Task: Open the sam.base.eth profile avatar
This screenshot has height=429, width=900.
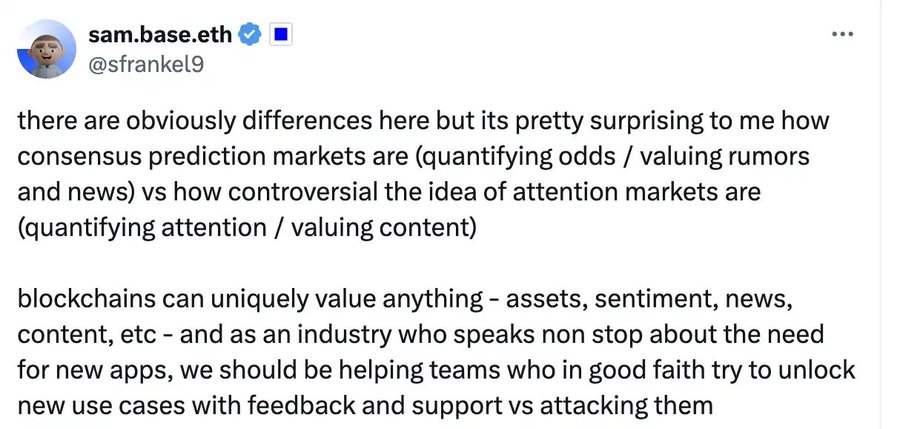Action: (x=47, y=49)
